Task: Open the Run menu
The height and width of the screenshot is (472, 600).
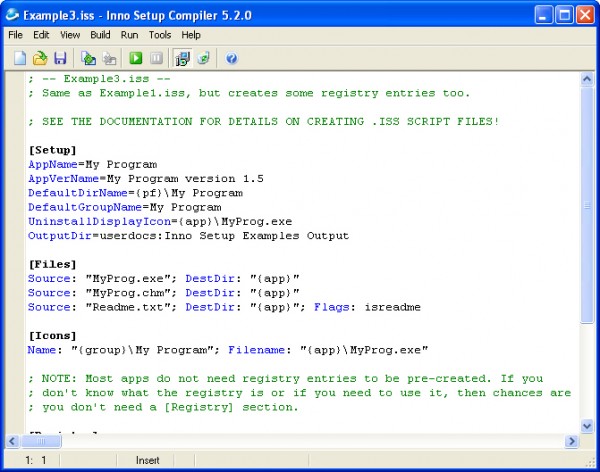Action: tap(129, 35)
